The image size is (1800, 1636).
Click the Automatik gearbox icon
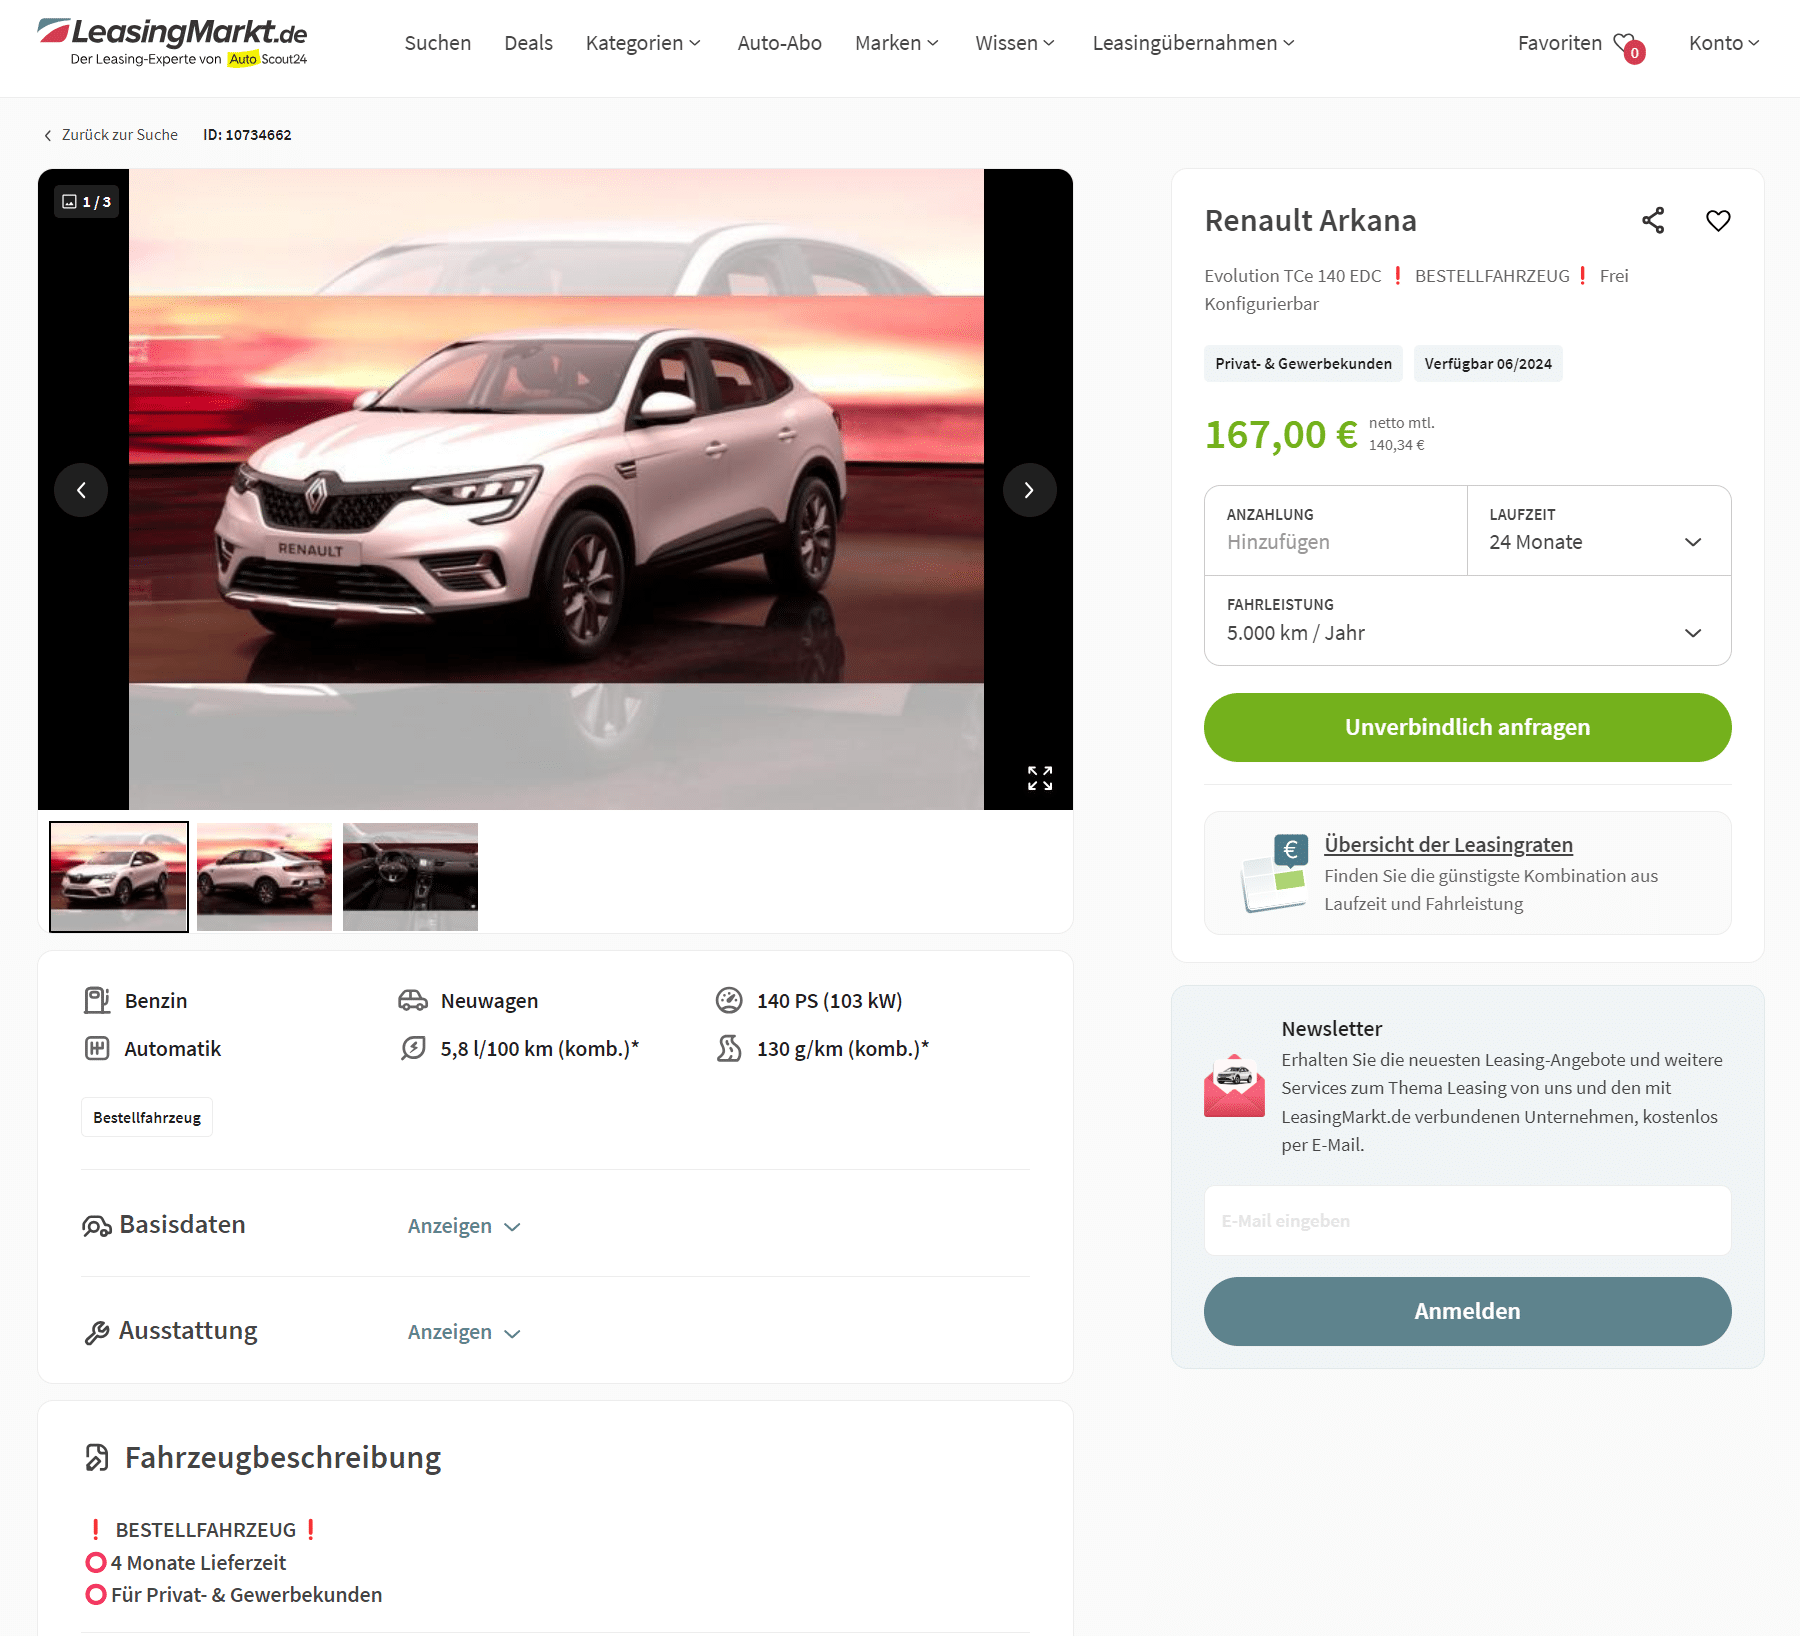point(97,1048)
